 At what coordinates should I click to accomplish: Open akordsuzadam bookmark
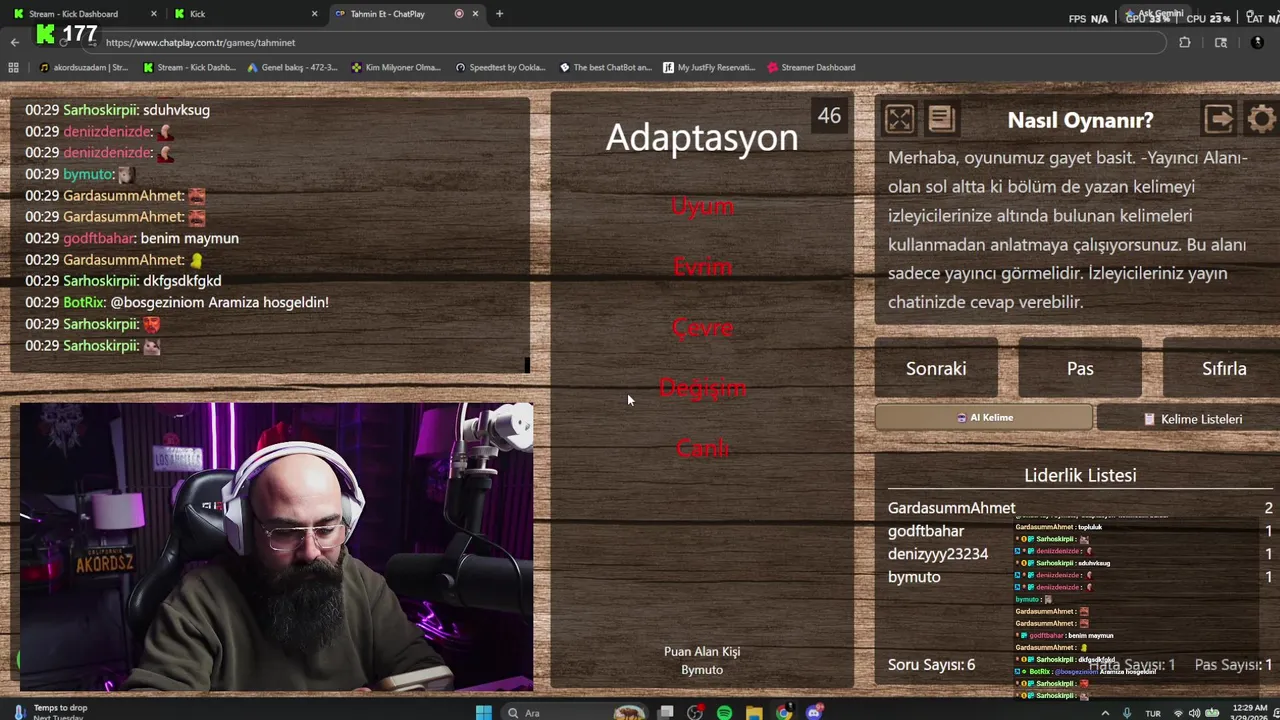click(84, 68)
